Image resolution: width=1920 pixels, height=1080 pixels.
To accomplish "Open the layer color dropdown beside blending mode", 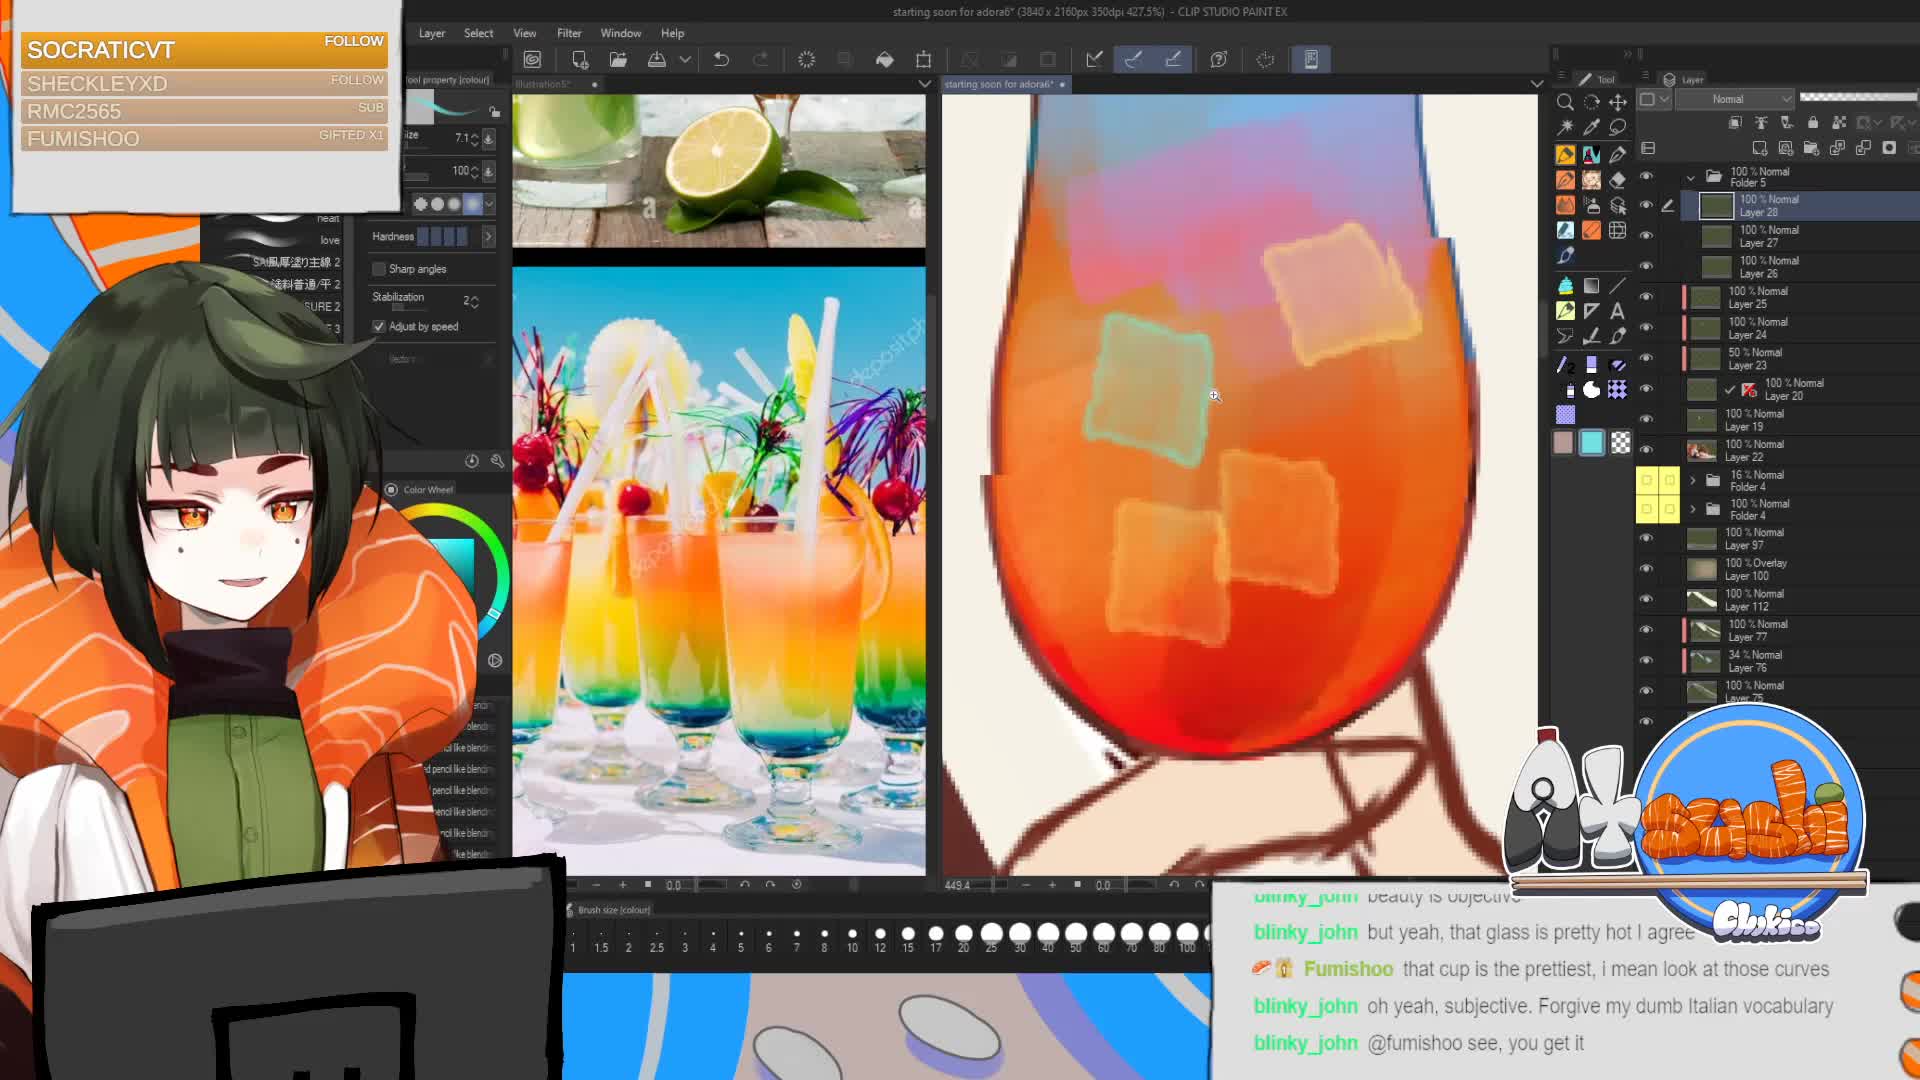I will (x=1656, y=99).
